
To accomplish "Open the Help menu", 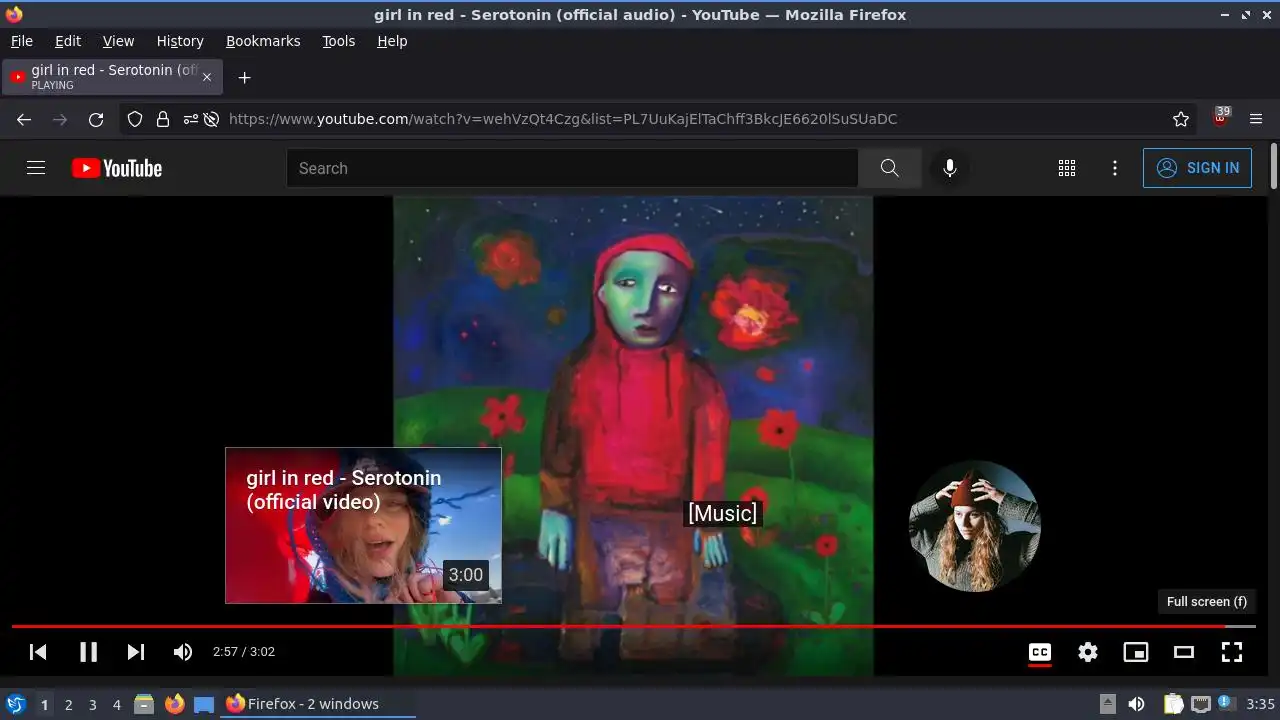I will [392, 41].
